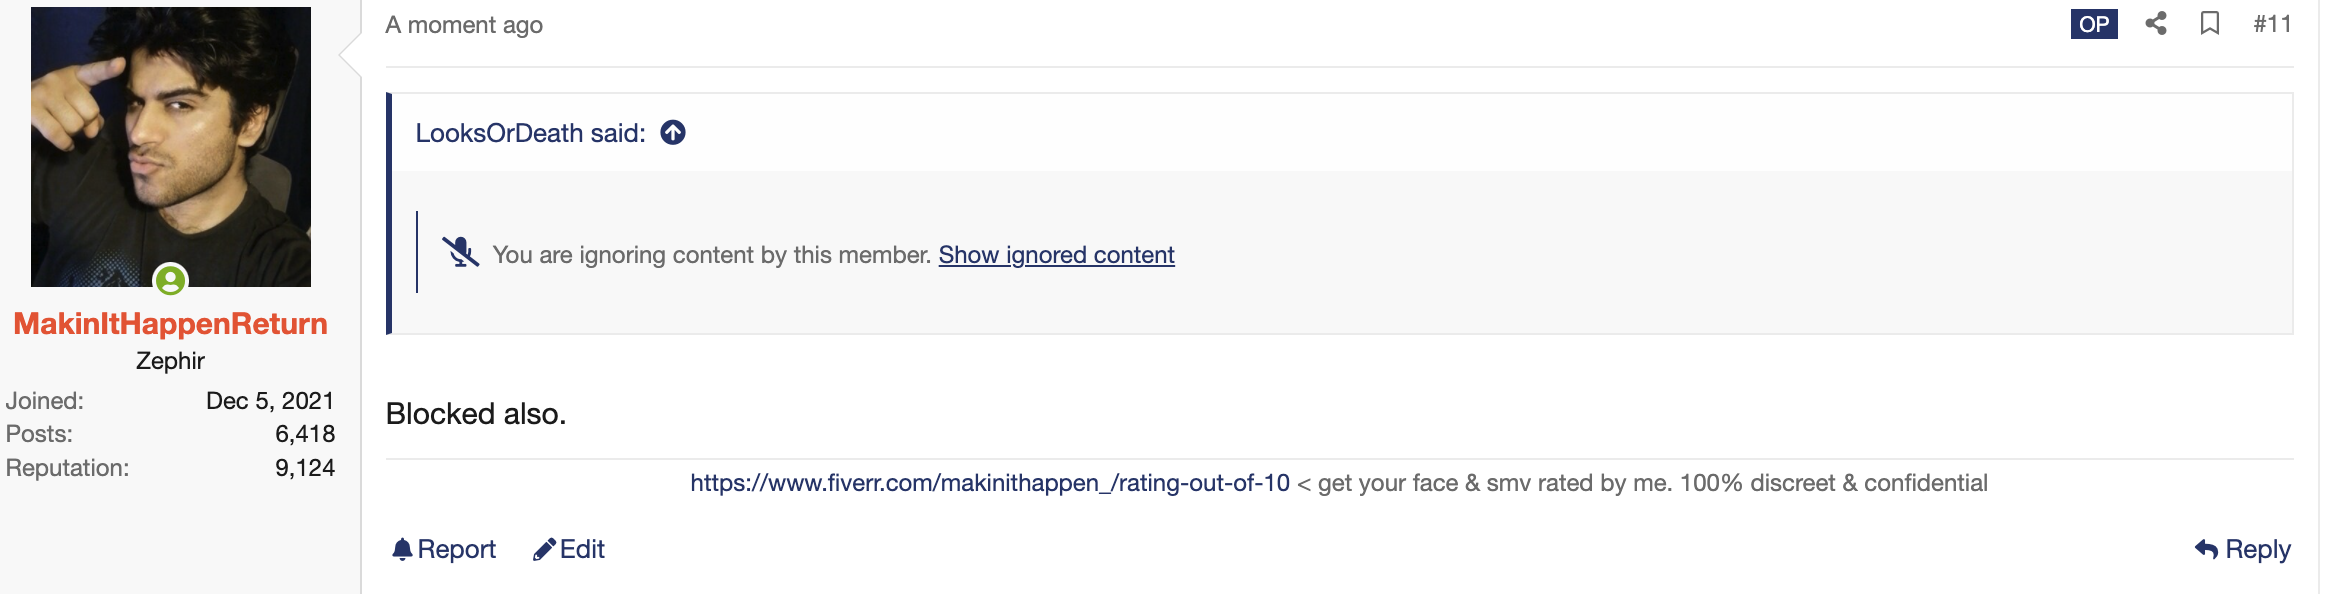Click the 'Blocked also.' post text

pos(476,414)
